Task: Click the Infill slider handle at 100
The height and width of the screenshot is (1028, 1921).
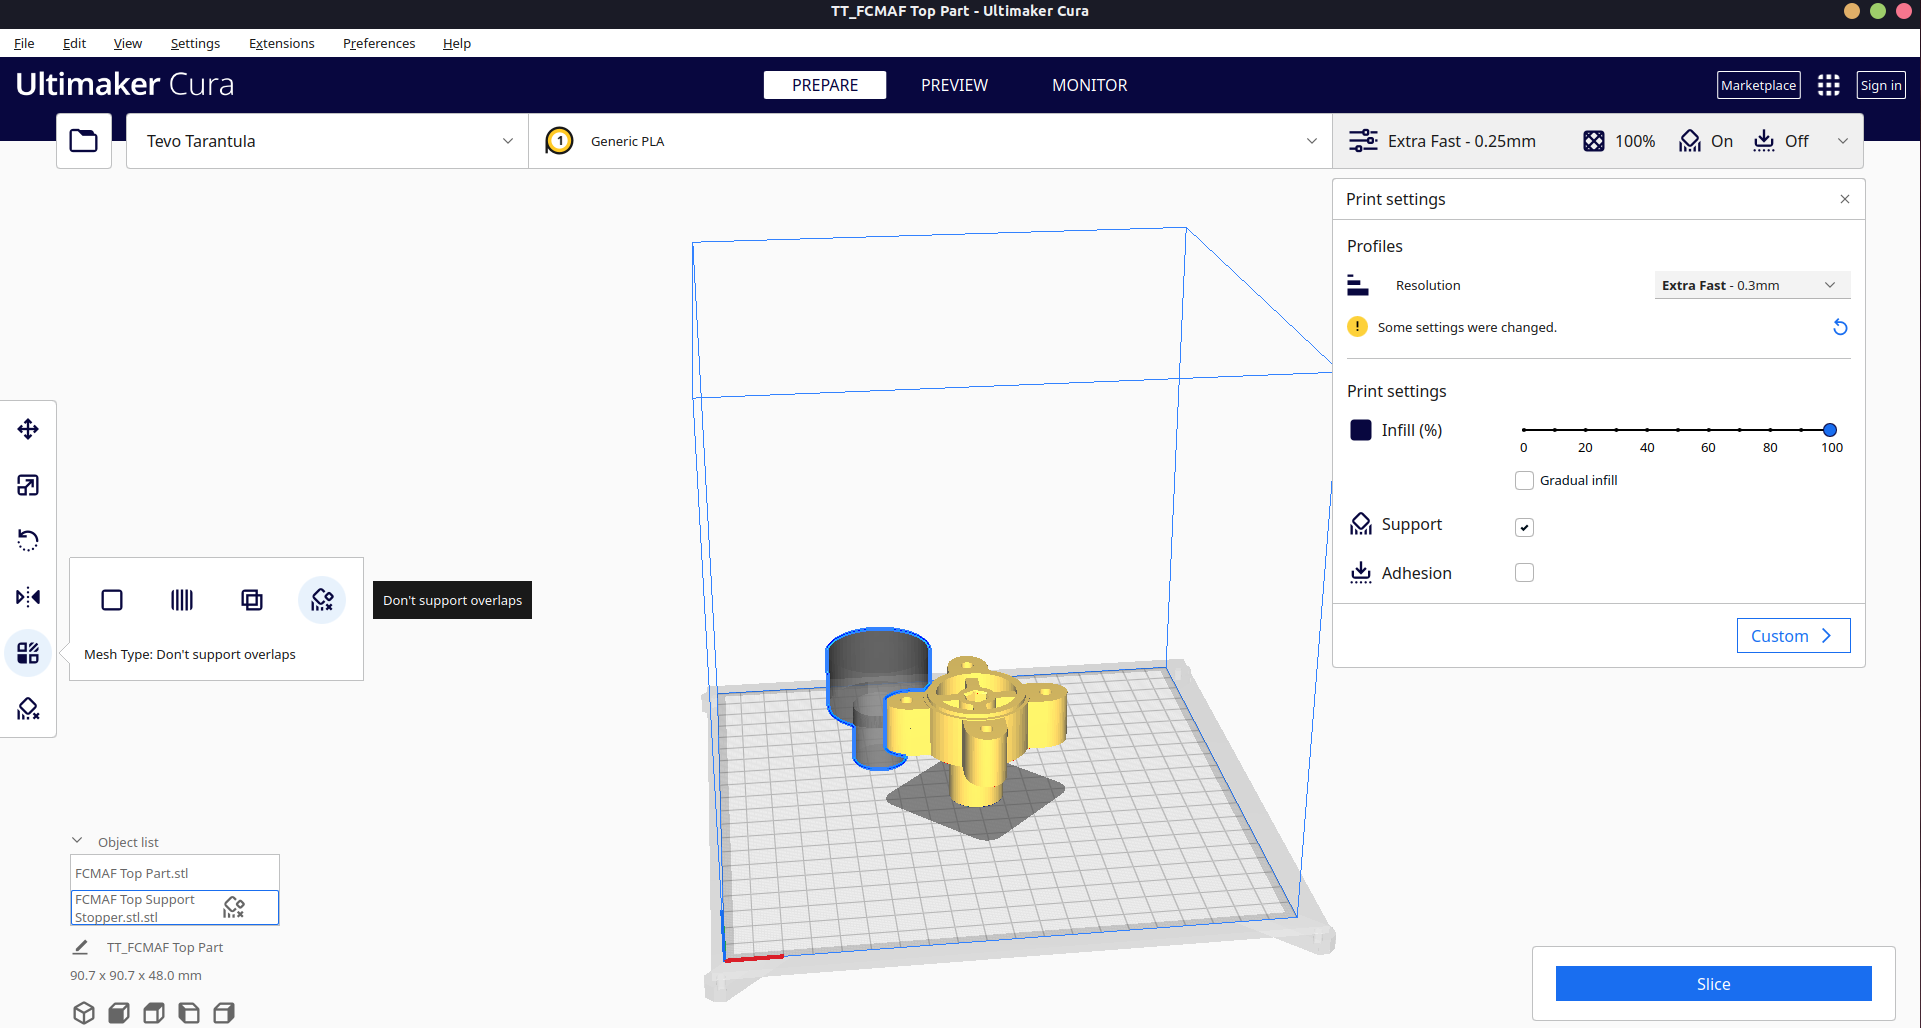Action: click(1830, 430)
